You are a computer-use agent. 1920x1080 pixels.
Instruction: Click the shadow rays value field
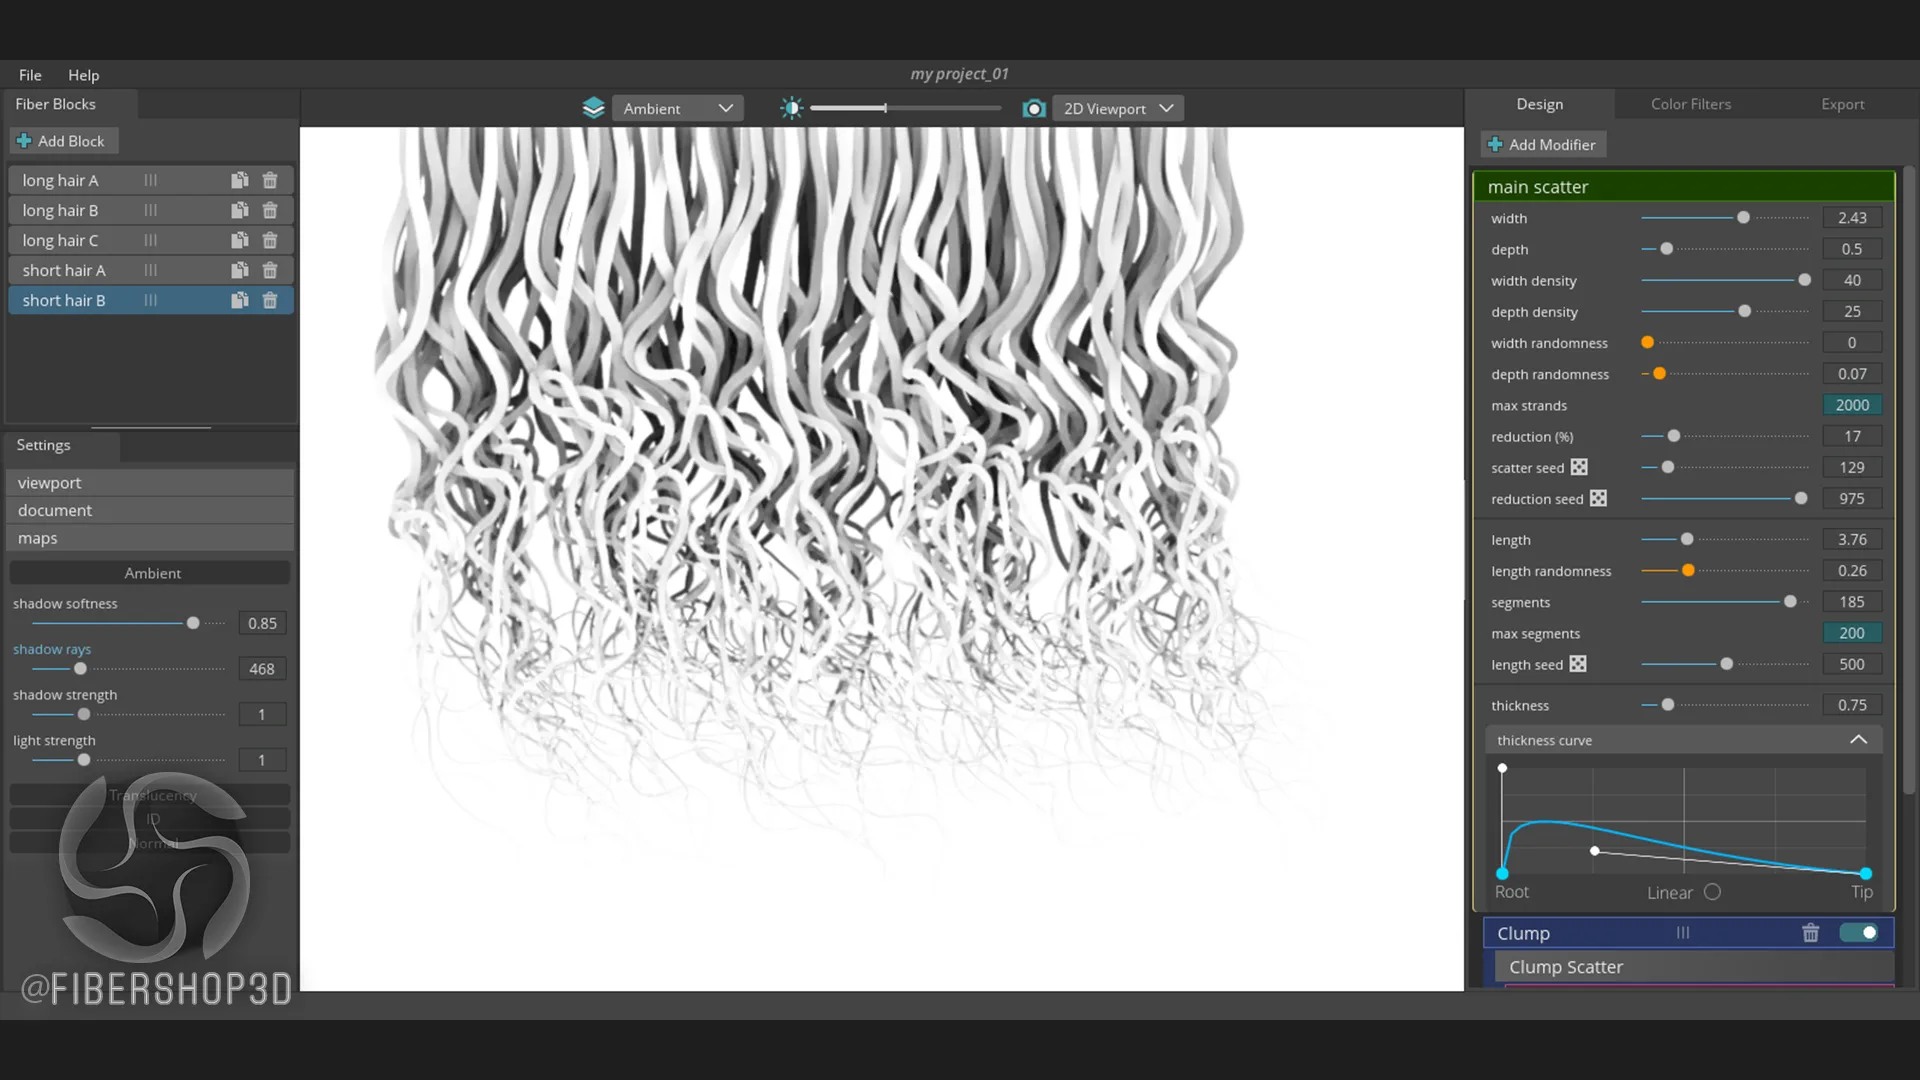[262, 668]
